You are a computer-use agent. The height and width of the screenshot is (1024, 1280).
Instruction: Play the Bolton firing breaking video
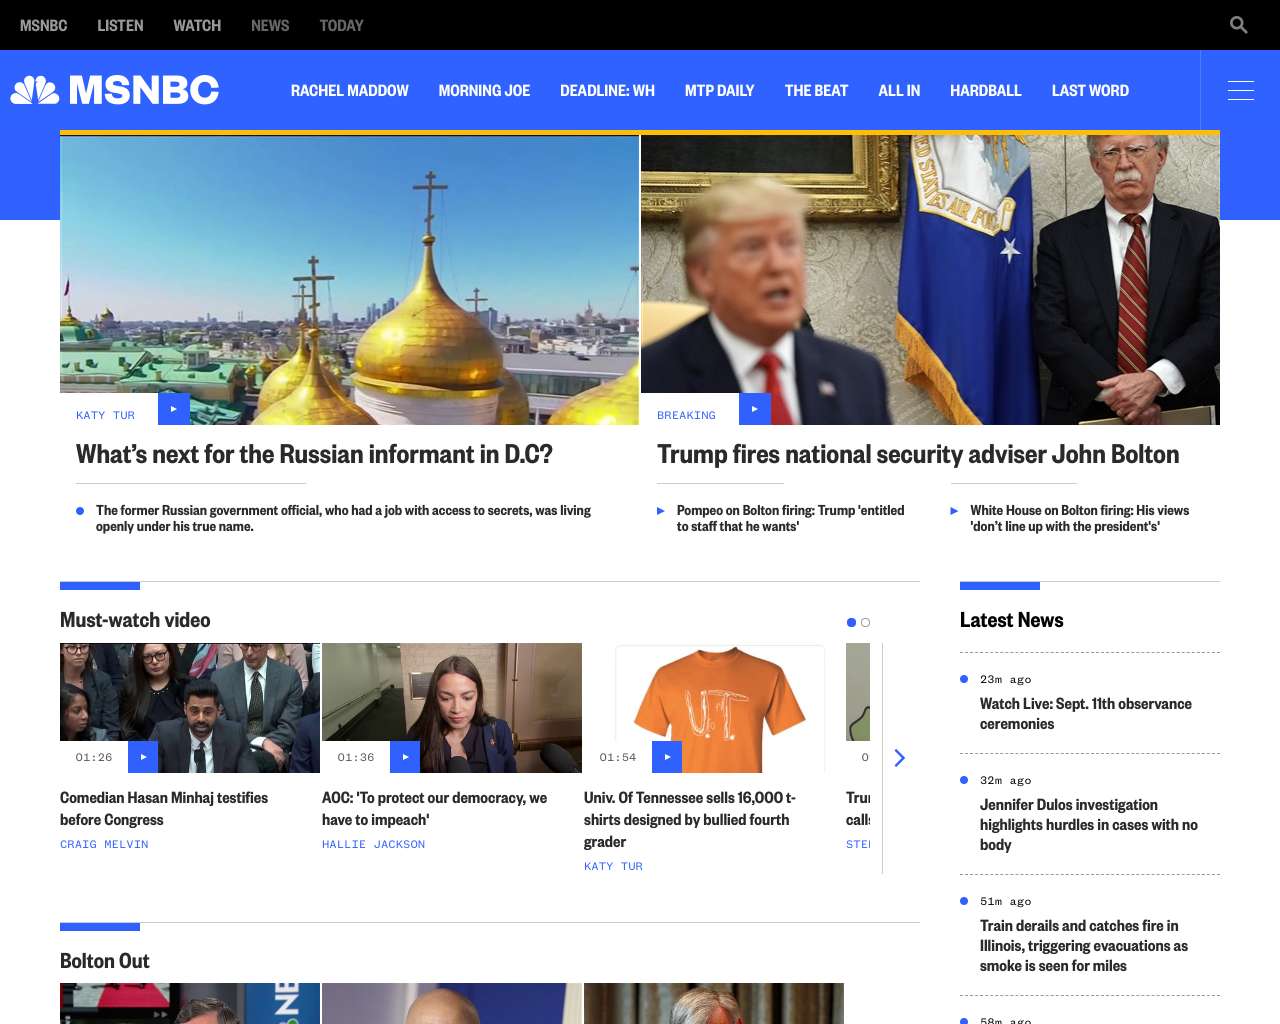tap(755, 409)
